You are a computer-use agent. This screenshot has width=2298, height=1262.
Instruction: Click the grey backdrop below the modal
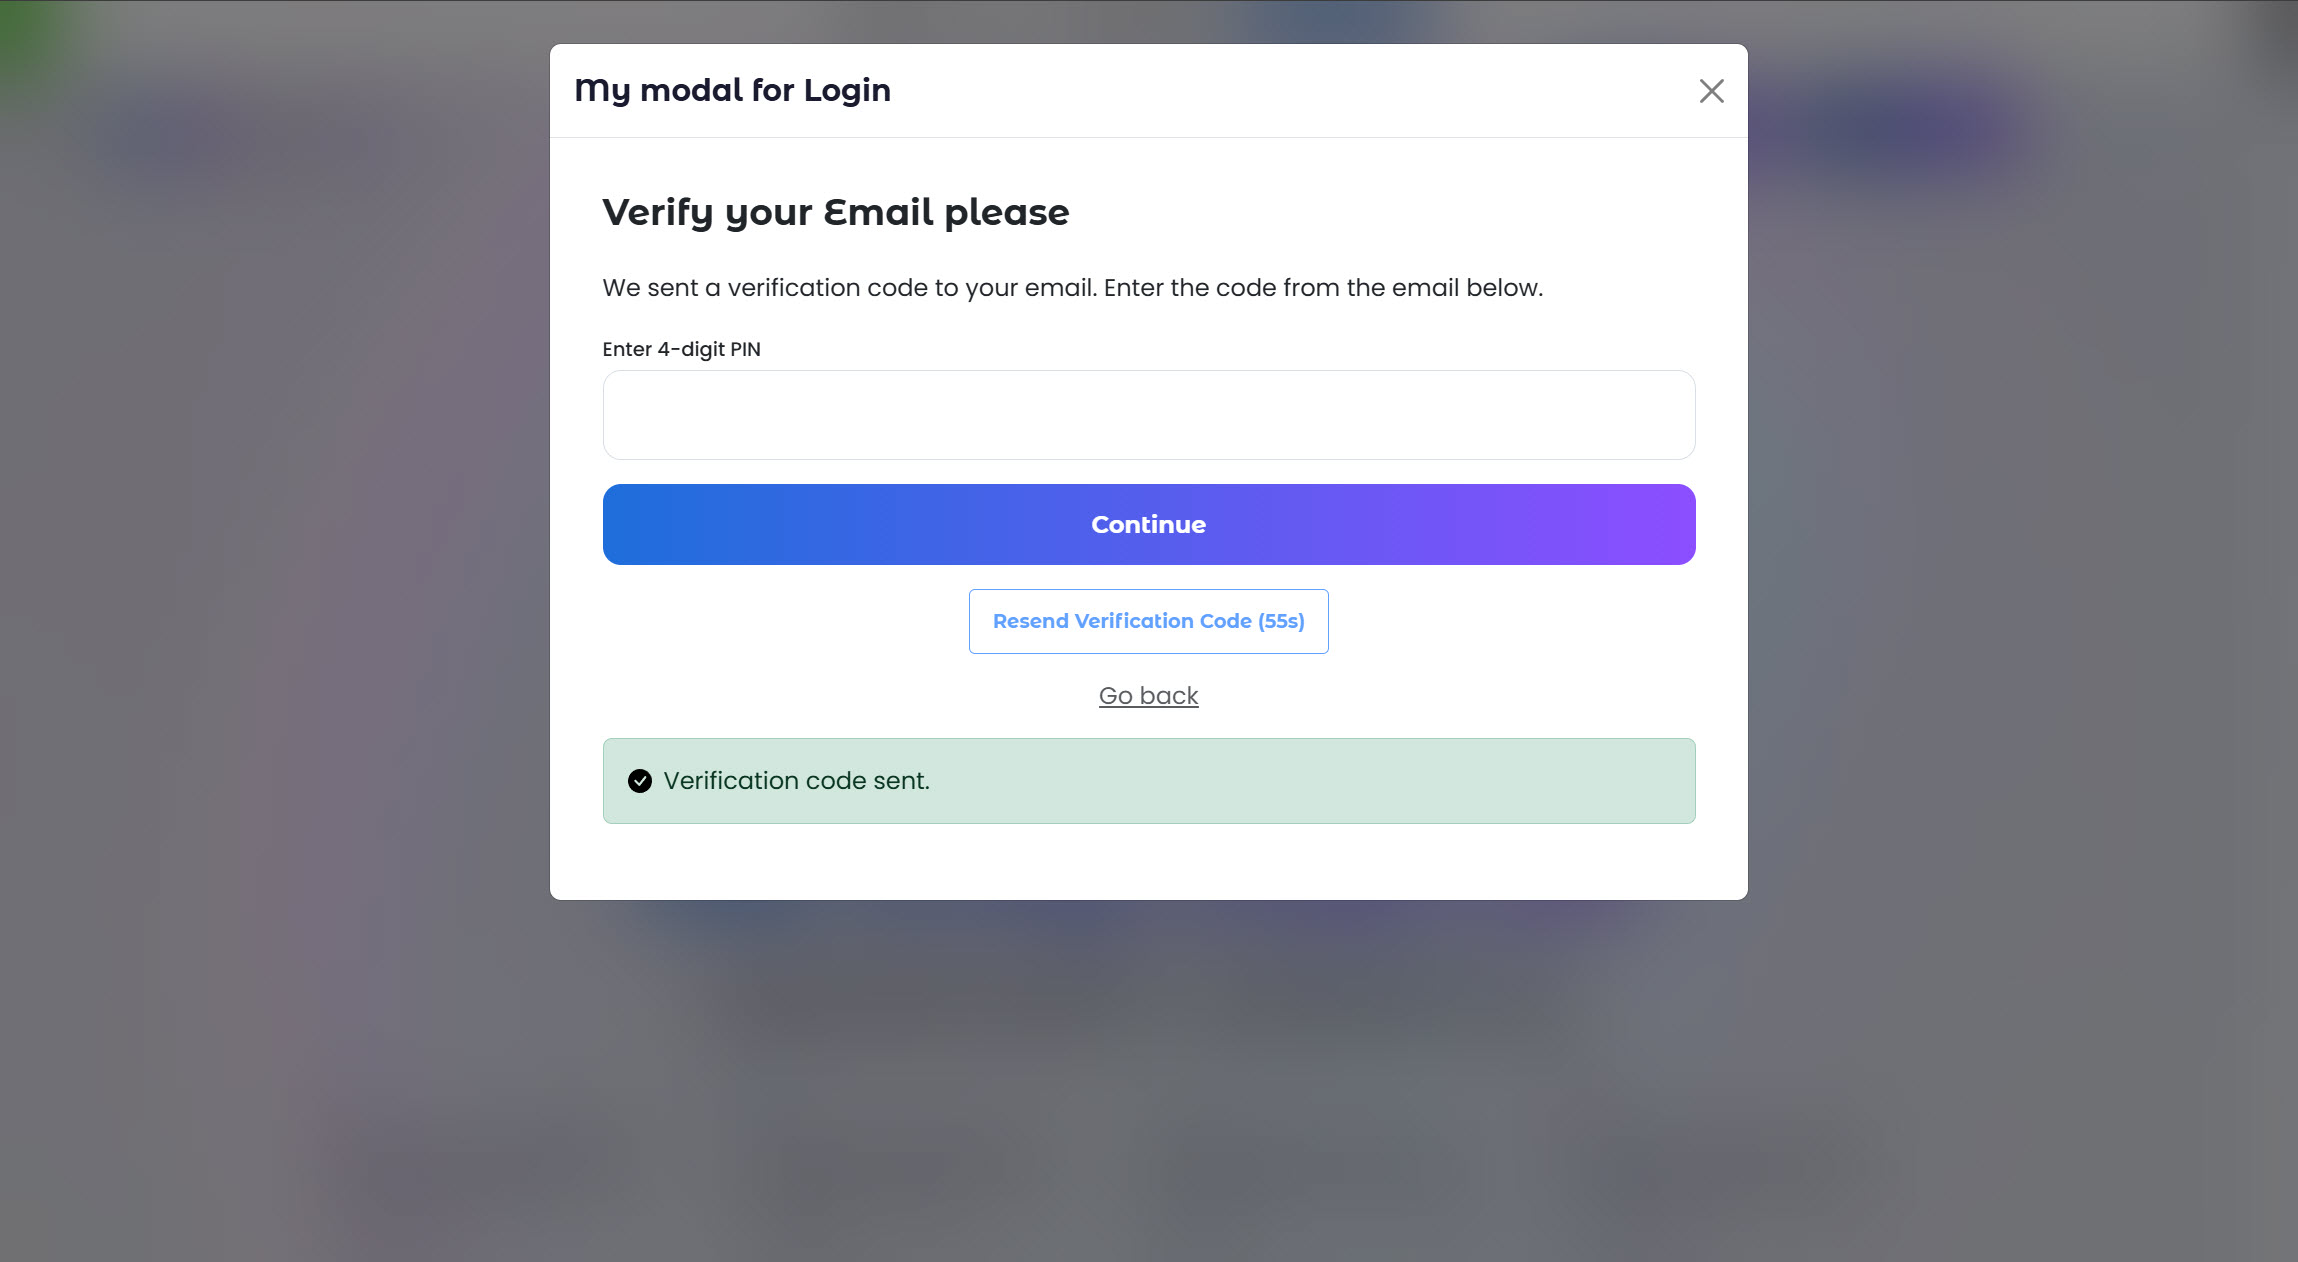[1148, 1080]
